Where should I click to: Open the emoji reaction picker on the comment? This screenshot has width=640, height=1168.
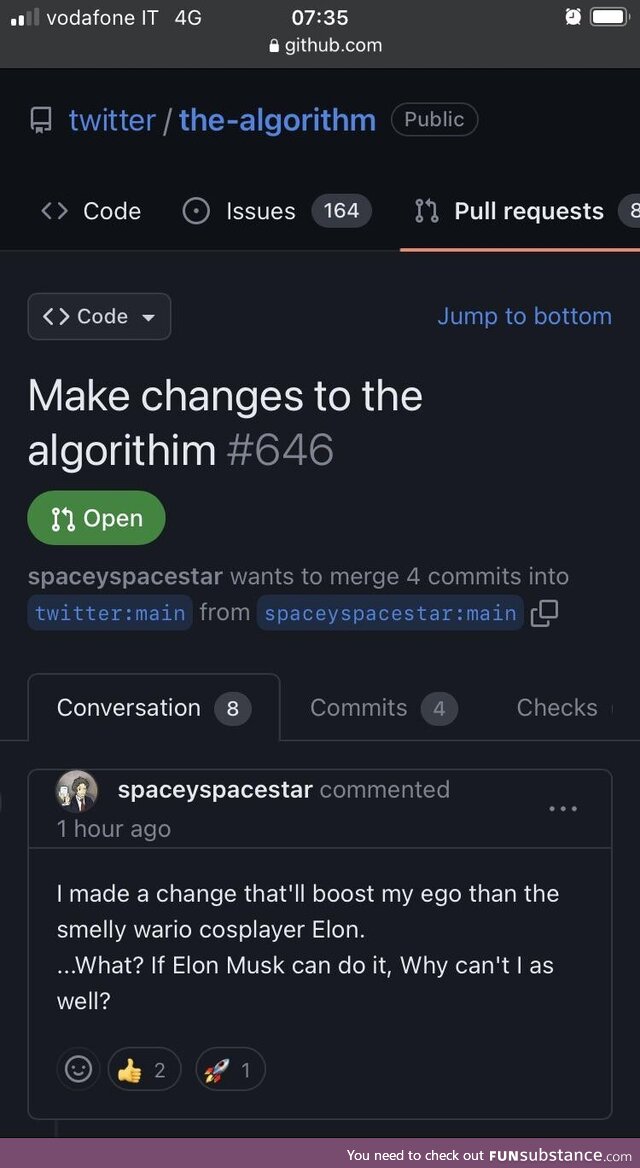pos(79,1069)
